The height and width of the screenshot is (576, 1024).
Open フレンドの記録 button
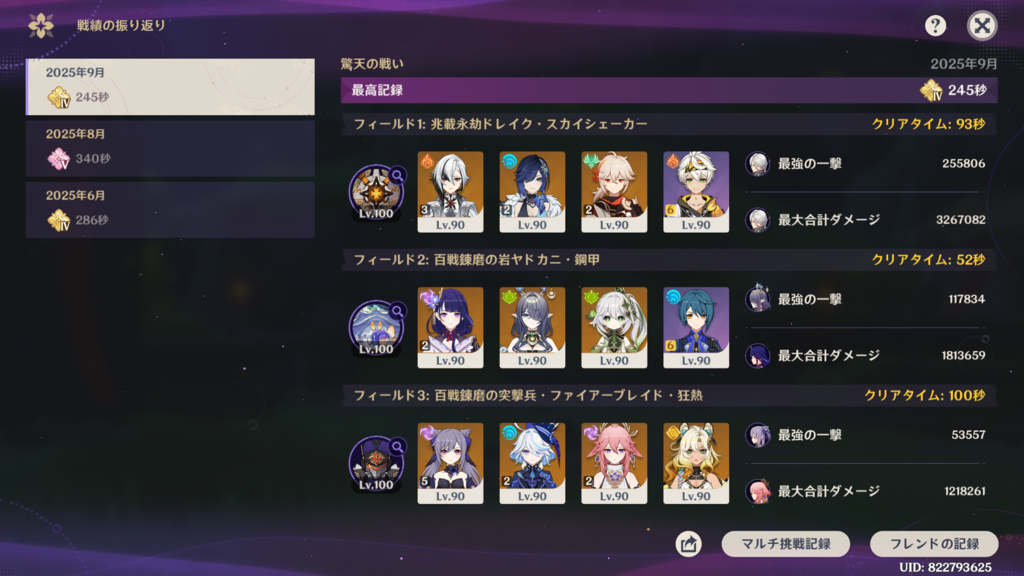pyautogui.click(x=934, y=544)
